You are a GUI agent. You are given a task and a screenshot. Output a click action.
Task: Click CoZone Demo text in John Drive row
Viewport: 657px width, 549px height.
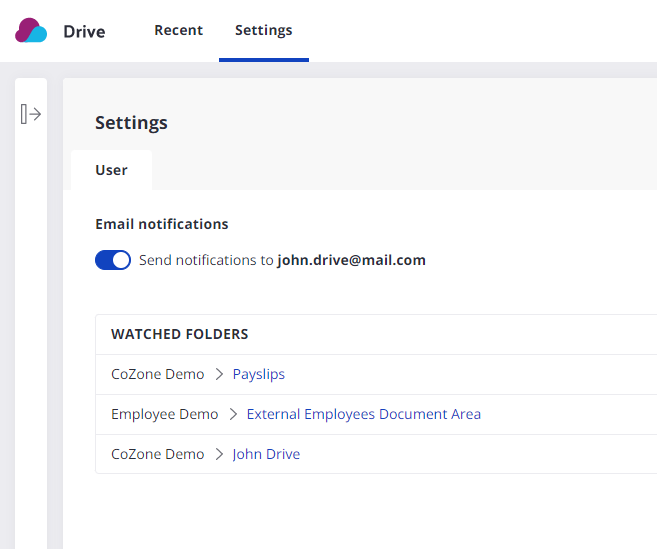coord(158,454)
